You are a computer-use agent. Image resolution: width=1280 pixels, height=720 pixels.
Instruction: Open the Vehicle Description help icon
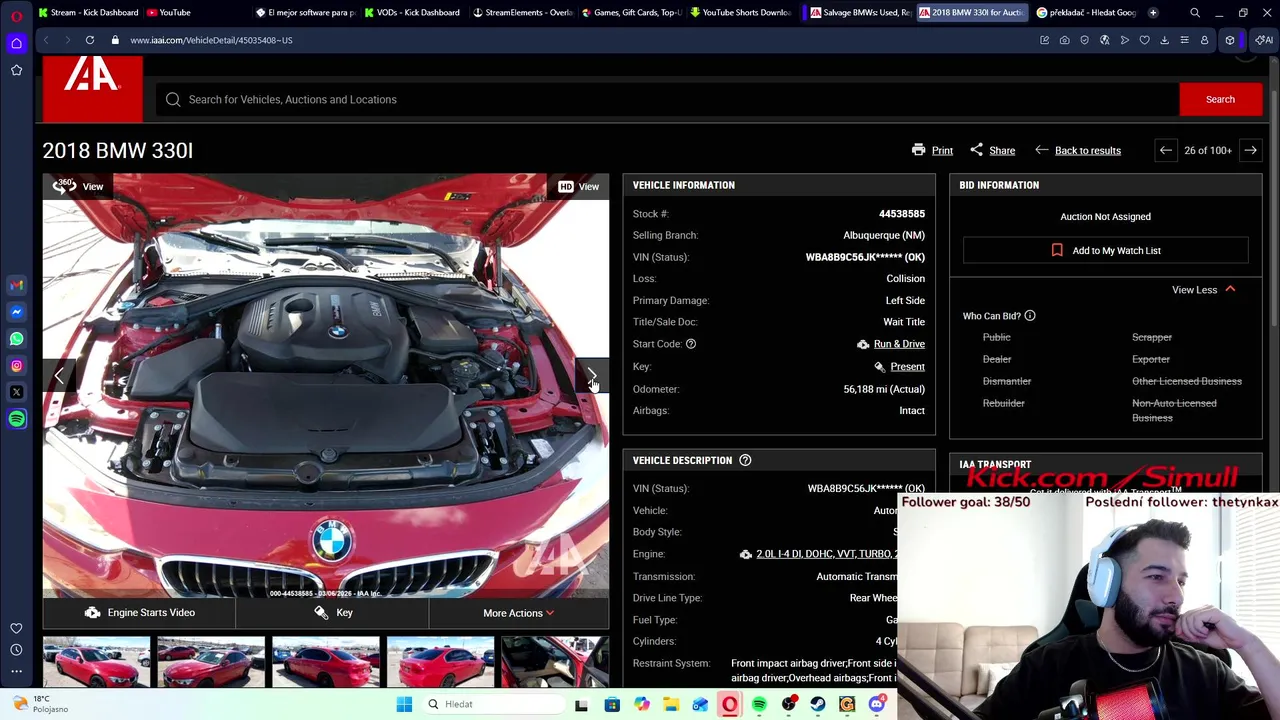[x=745, y=460]
